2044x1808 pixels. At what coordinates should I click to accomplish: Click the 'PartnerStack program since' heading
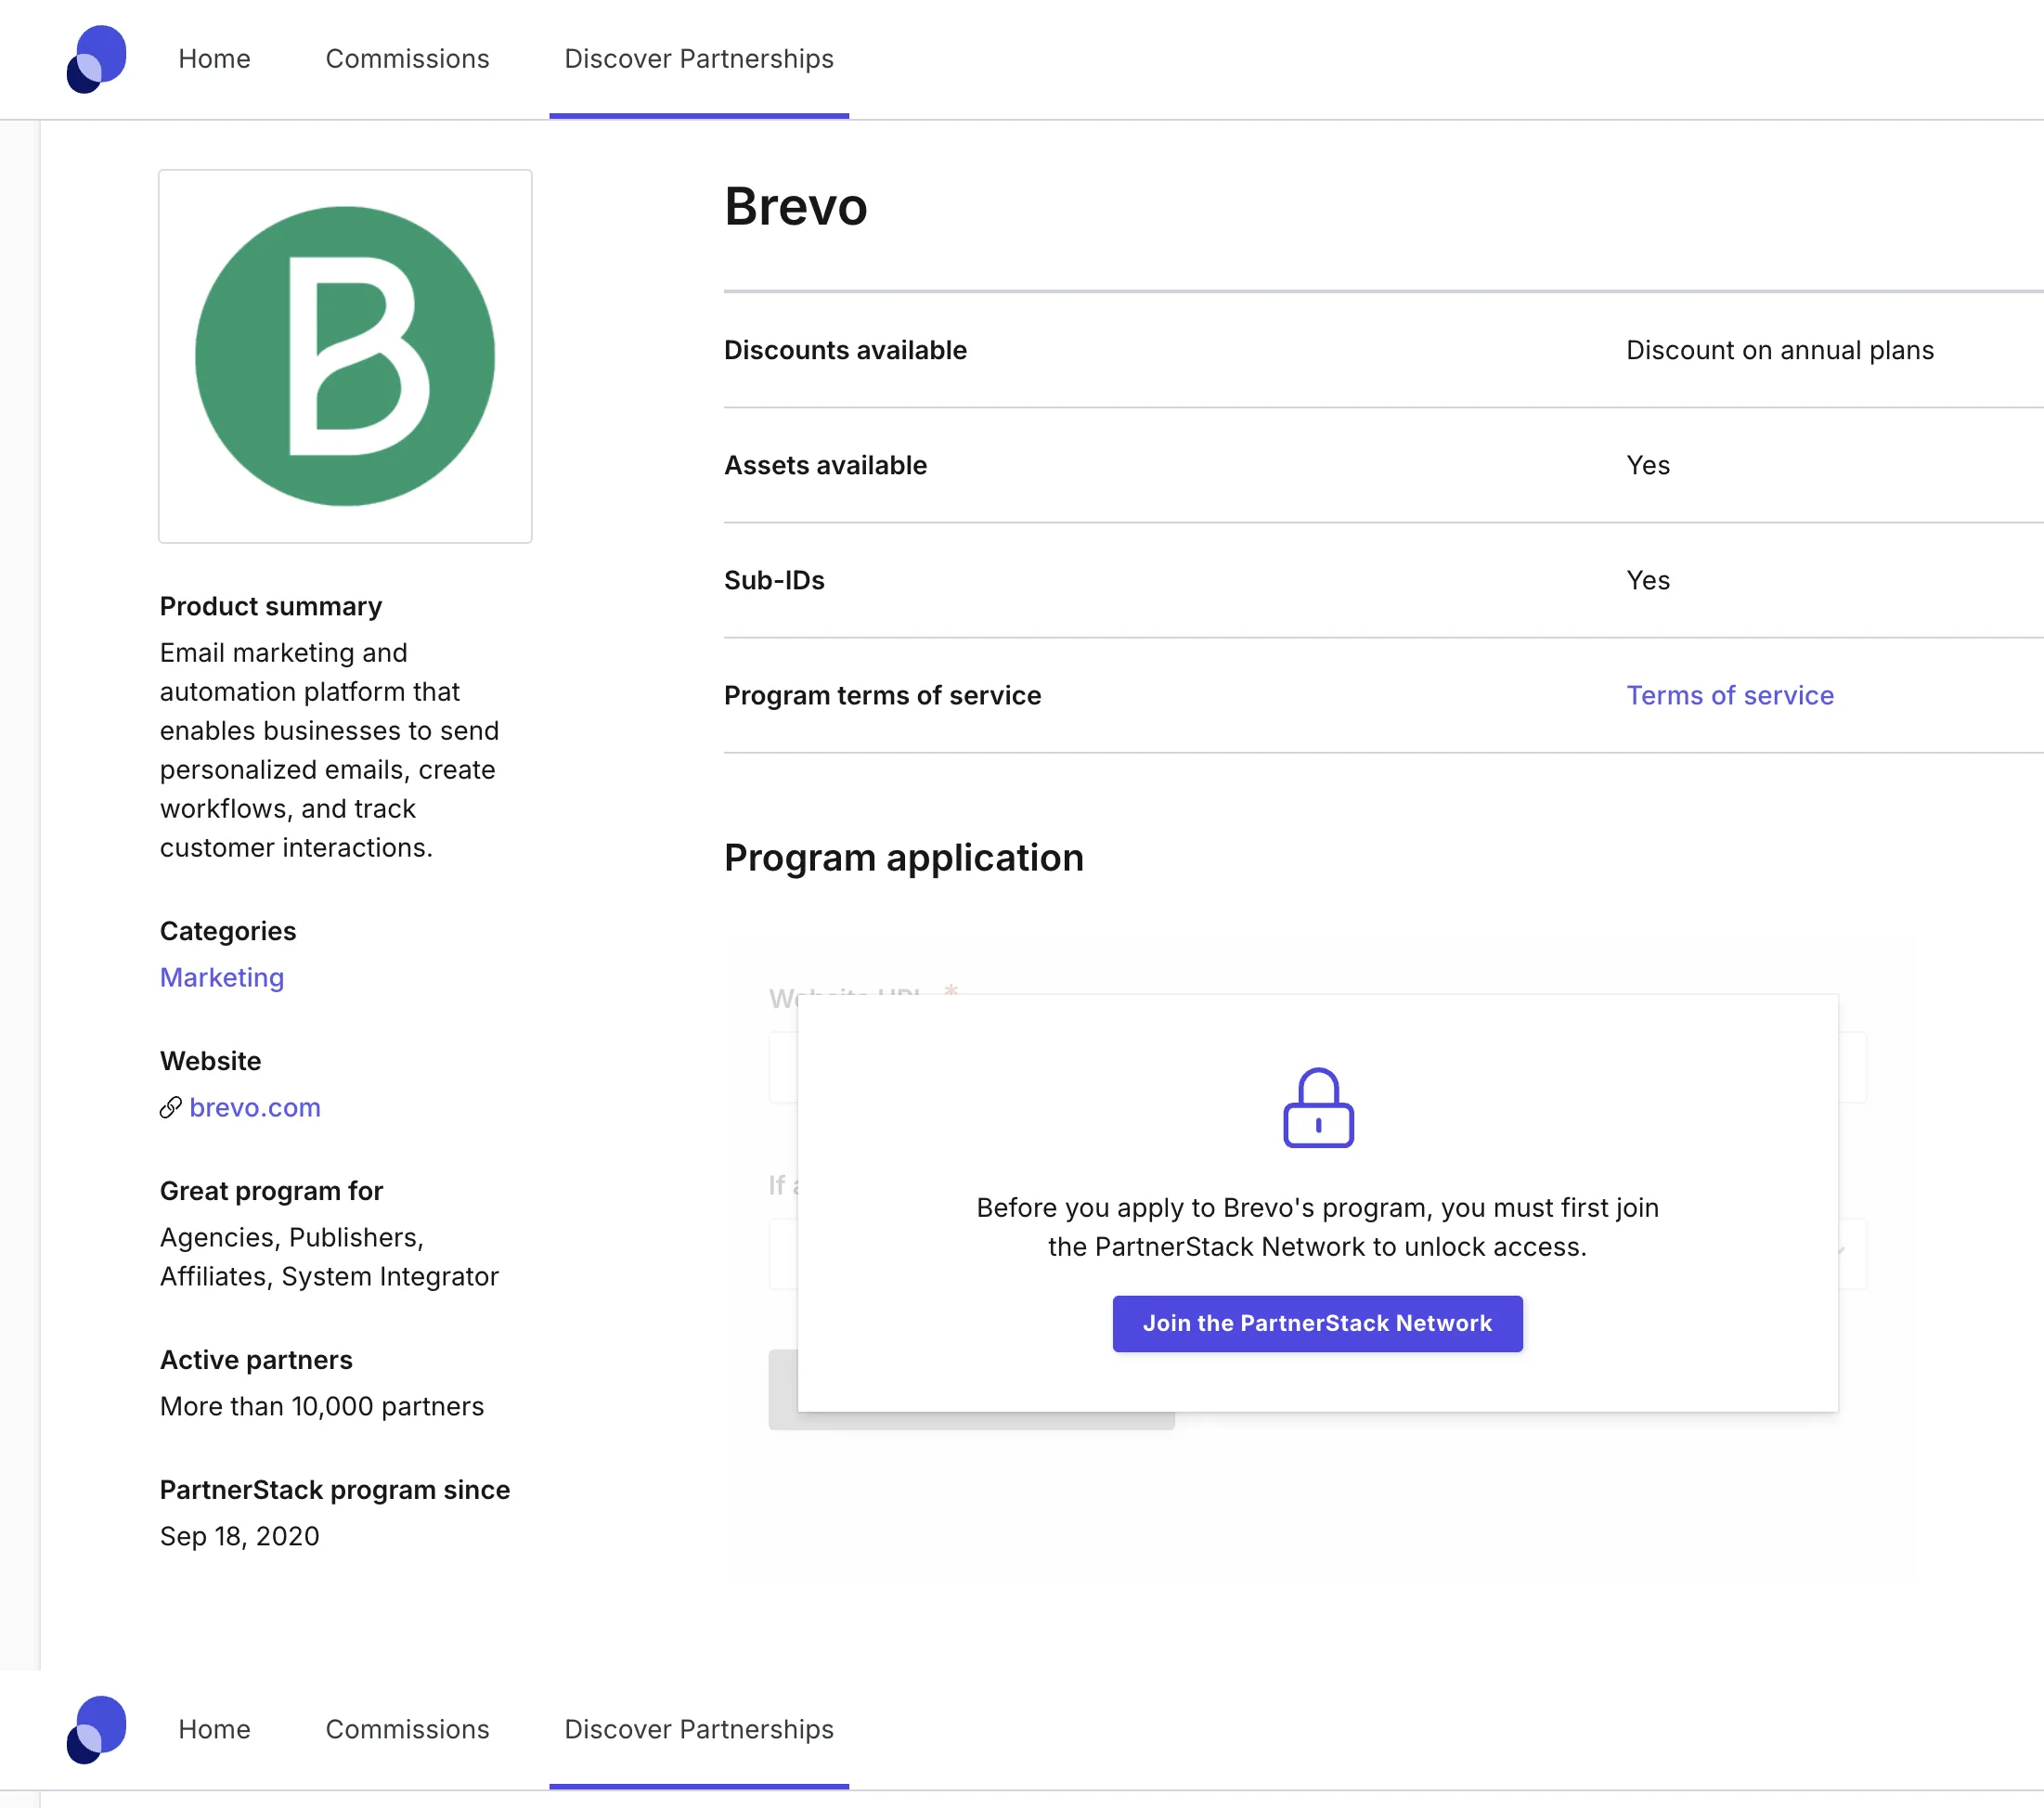pyautogui.click(x=335, y=1490)
